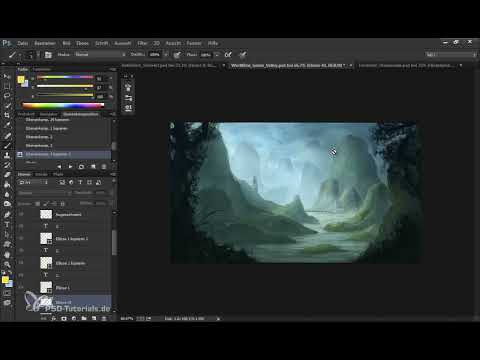Select the Brush tool in the toolbox

click(7, 146)
